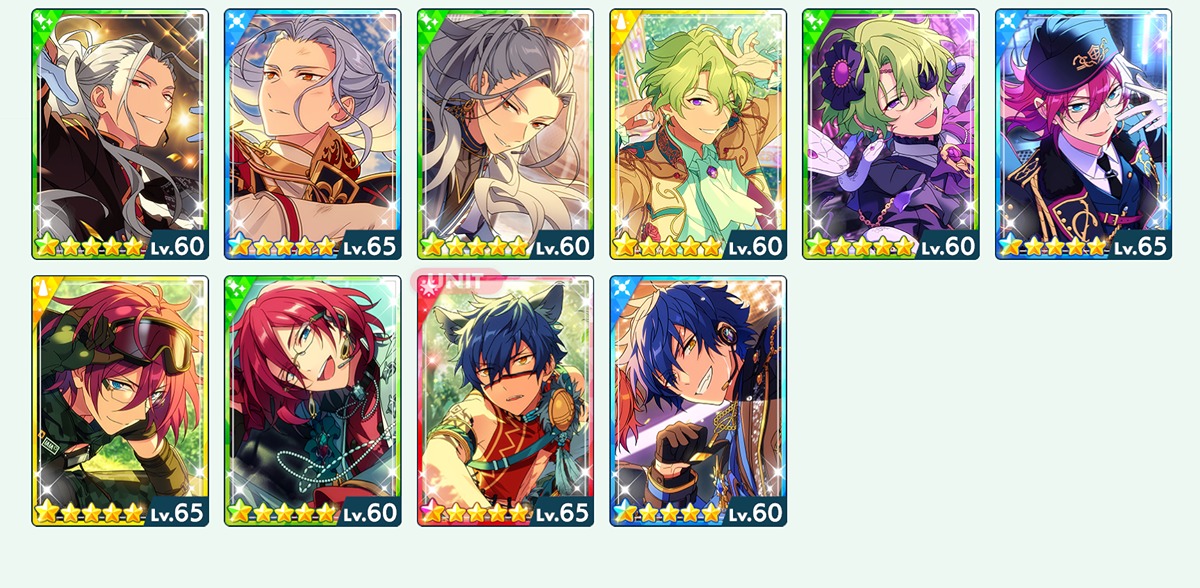Choose the magenta-haired police cap card

[1083, 134]
